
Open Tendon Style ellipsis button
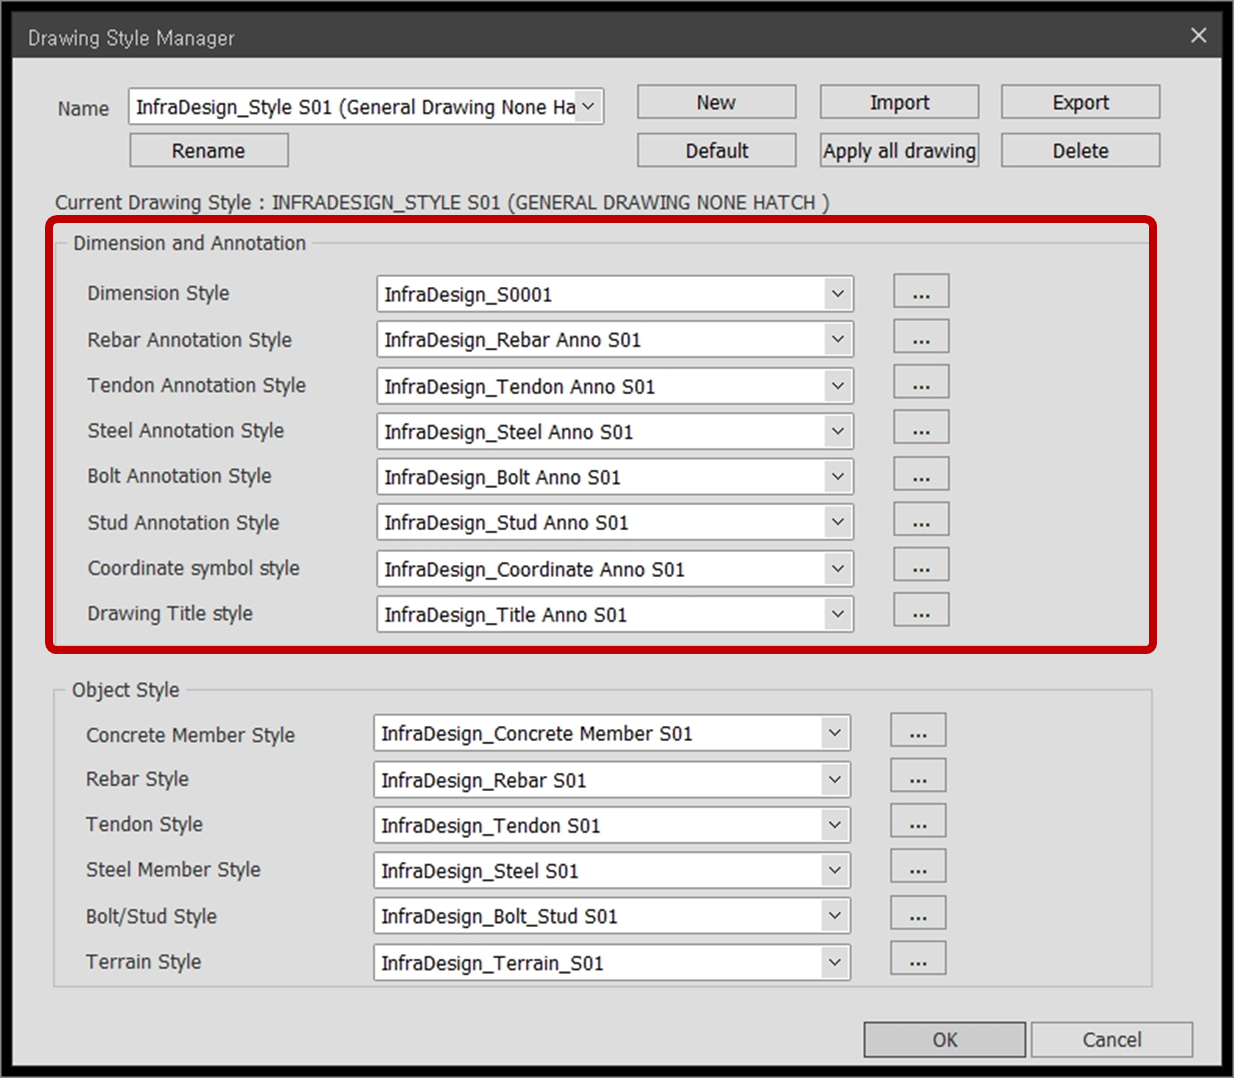click(x=918, y=821)
